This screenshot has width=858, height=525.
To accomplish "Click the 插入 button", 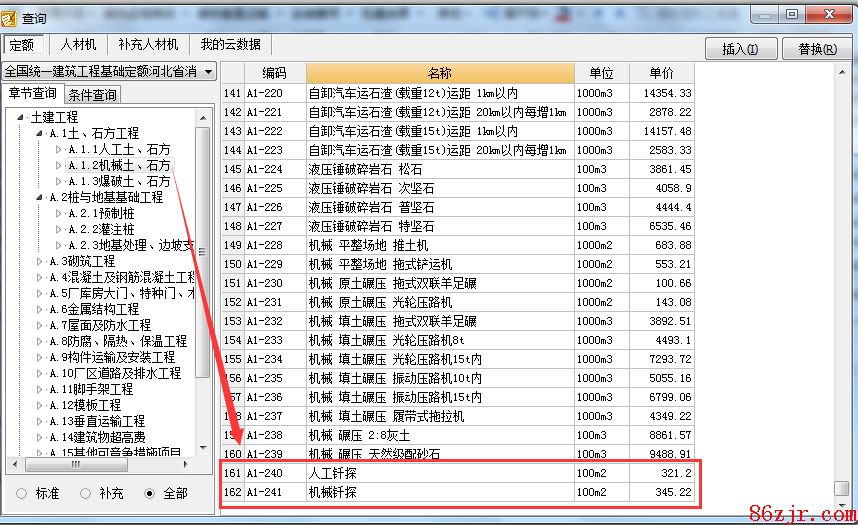I will tap(740, 49).
